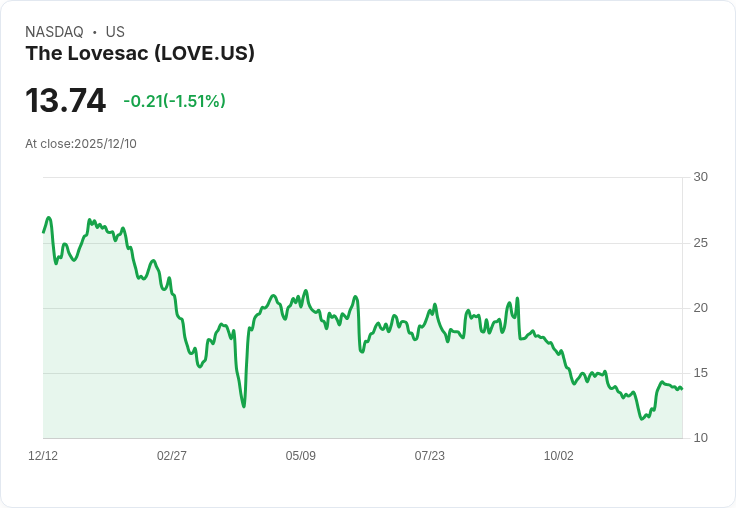736x508 pixels.
Task: Click the 15 y-axis price label
Action: click(x=700, y=373)
